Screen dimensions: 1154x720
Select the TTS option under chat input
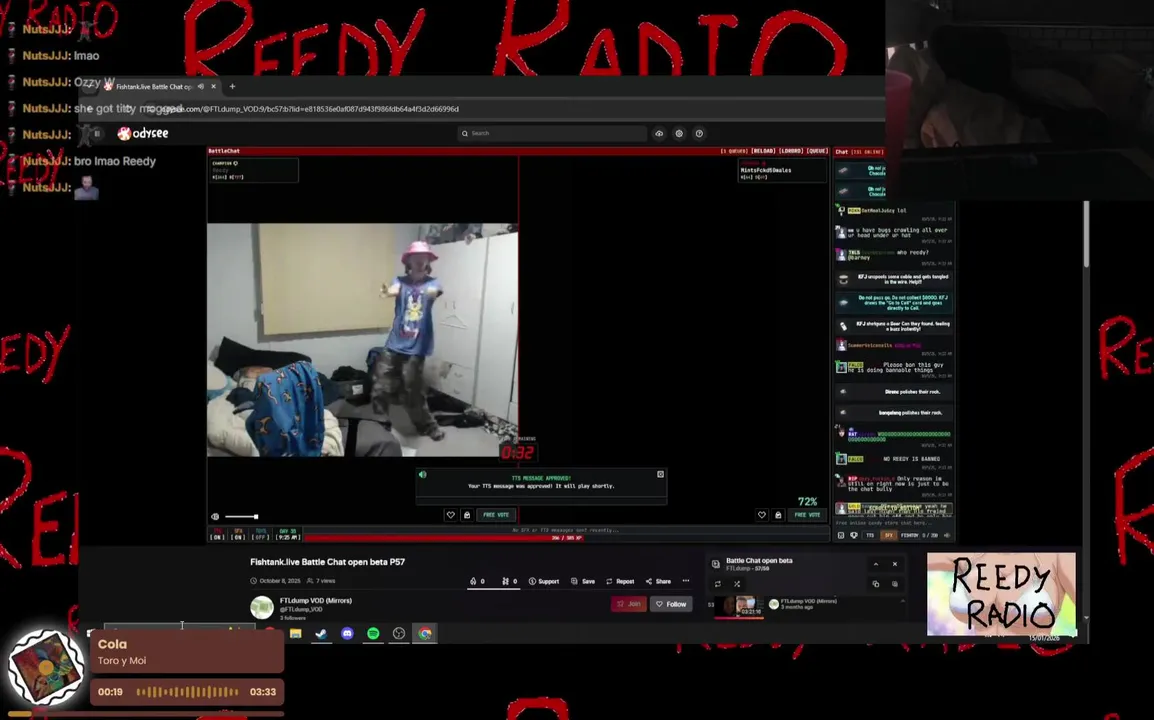click(x=870, y=535)
